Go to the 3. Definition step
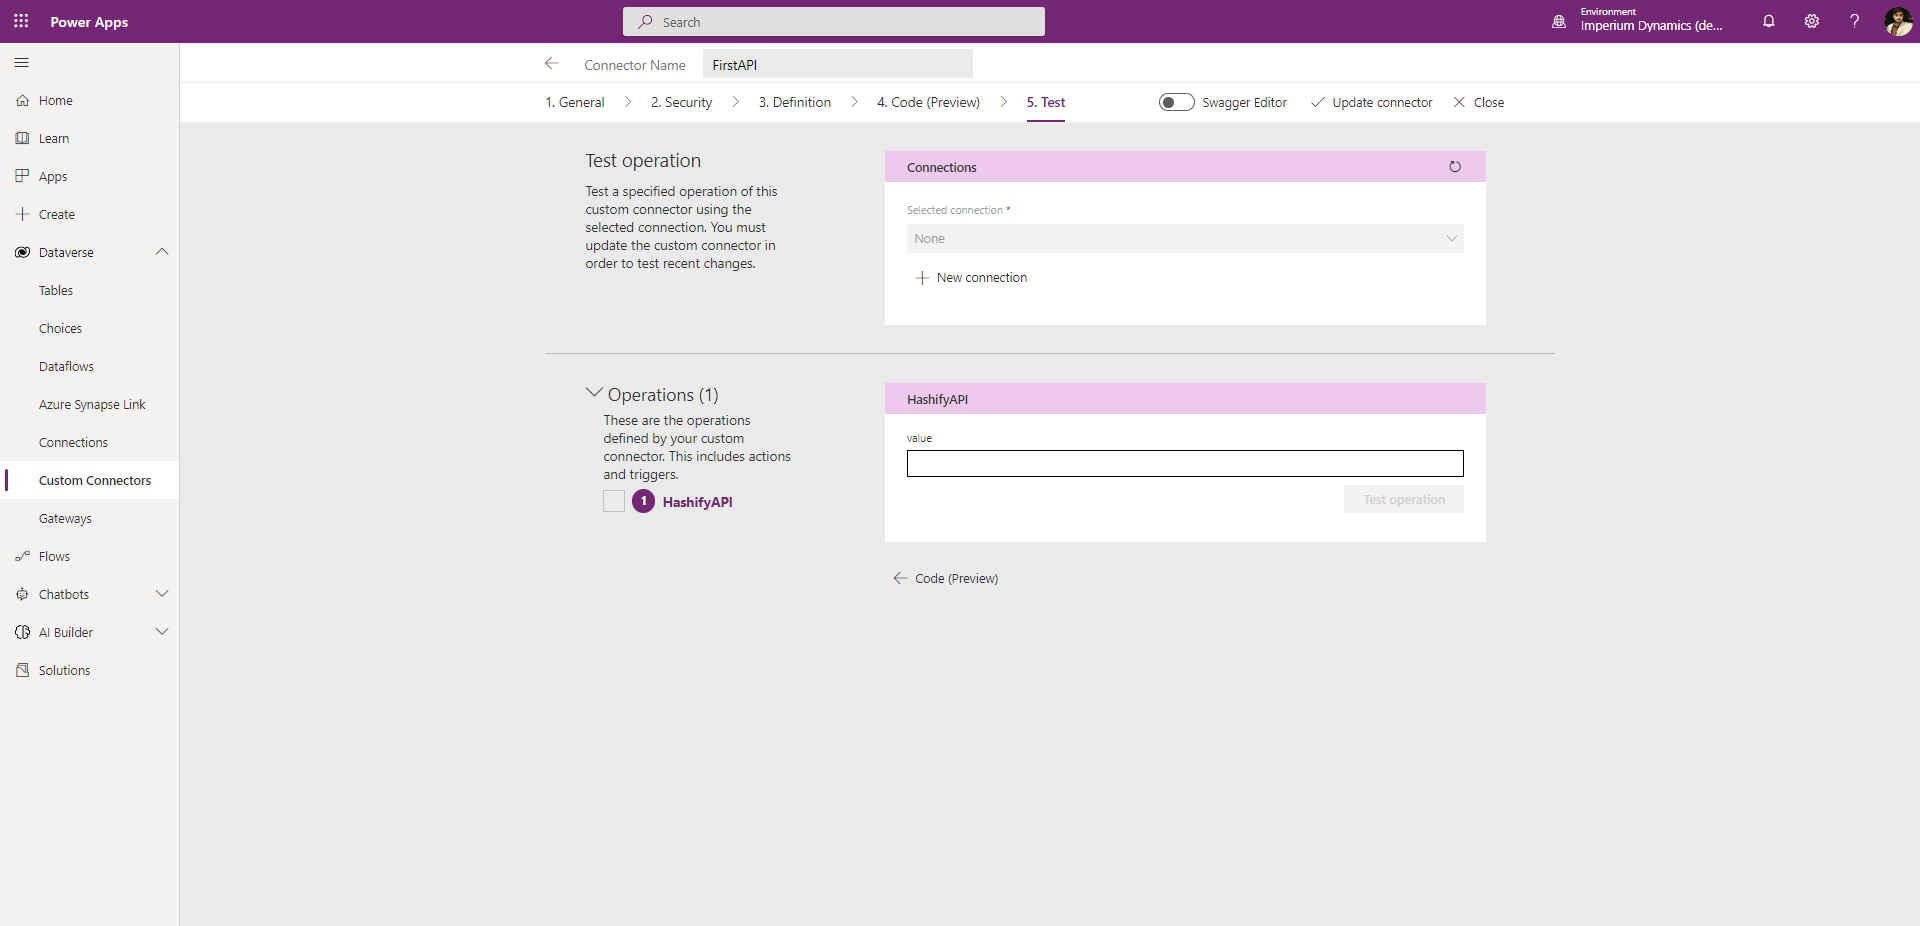The image size is (1920, 926). point(794,102)
